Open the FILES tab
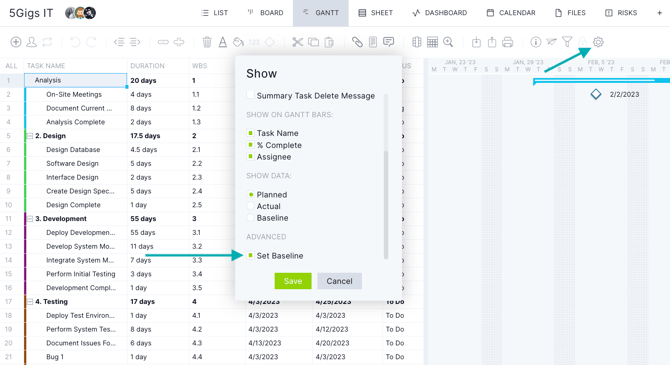670x365 pixels. coord(570,13)
